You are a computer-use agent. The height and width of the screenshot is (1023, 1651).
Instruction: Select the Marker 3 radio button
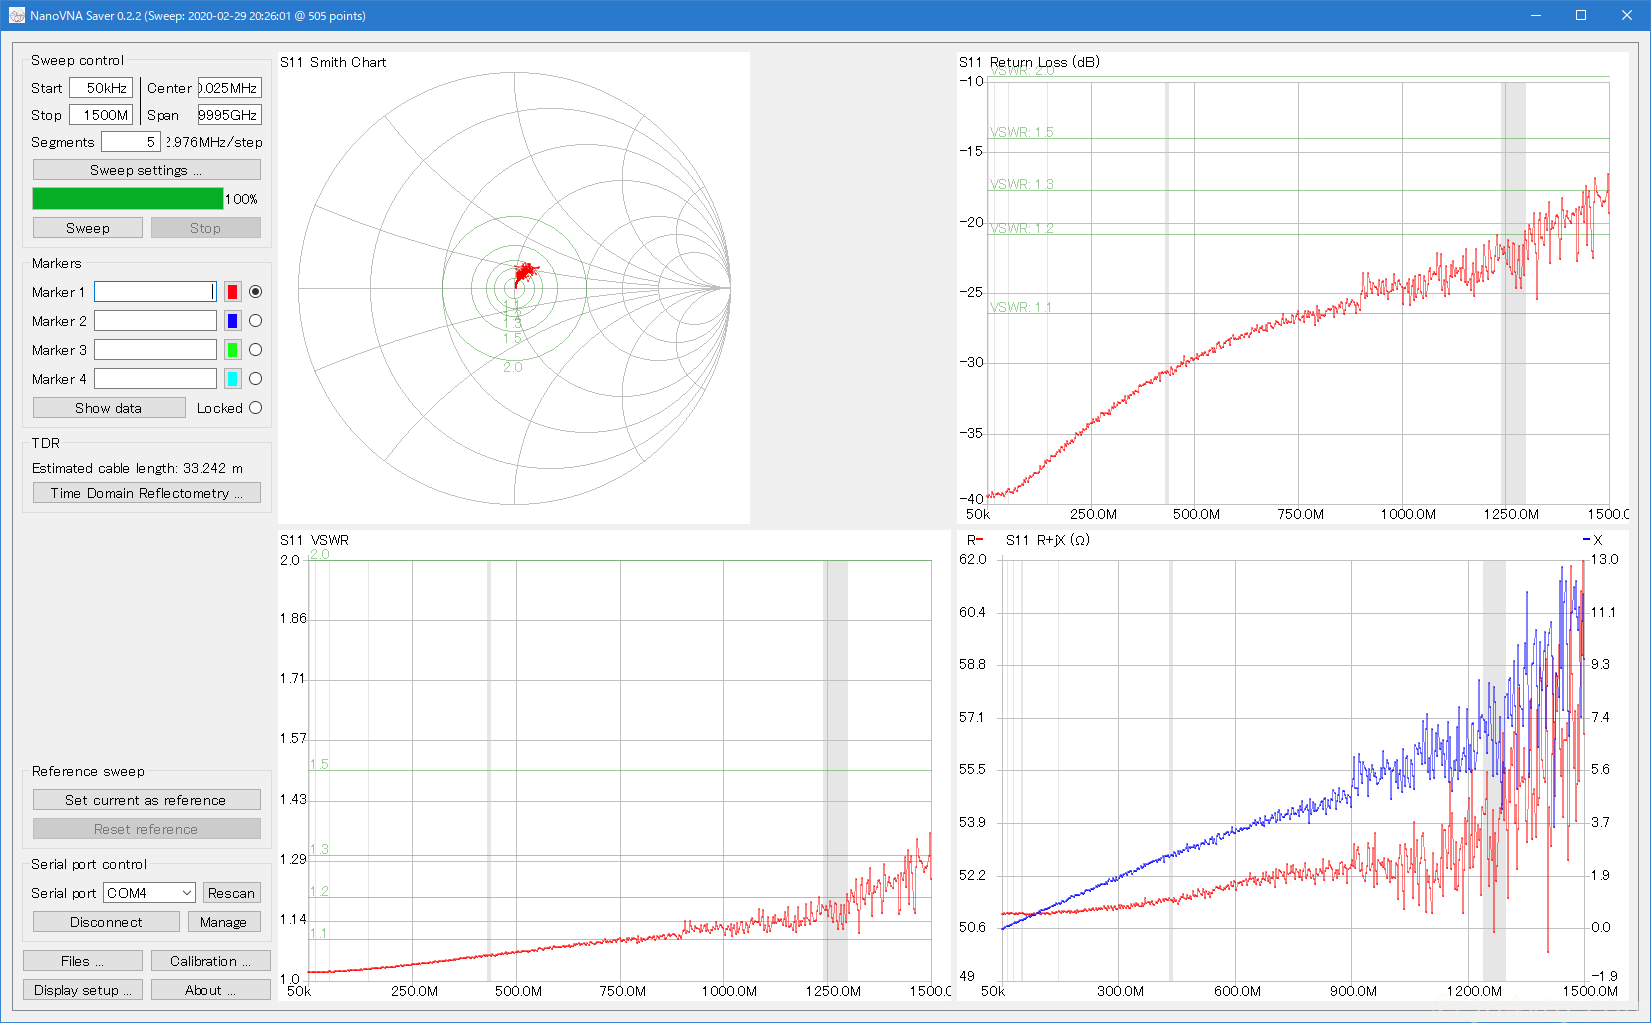coord(256,350)
